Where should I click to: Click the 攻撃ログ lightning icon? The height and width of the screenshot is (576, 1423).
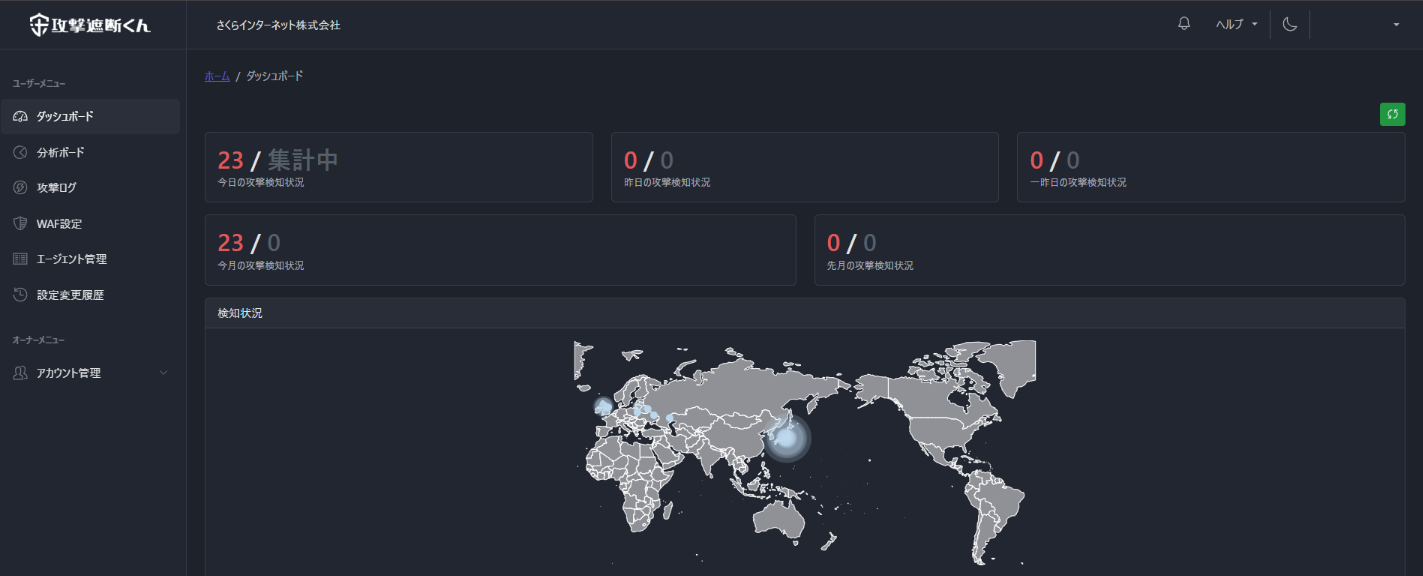point(20,188)
